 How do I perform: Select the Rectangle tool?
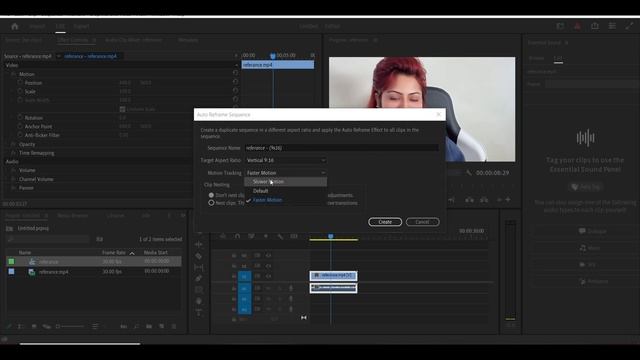199,290
